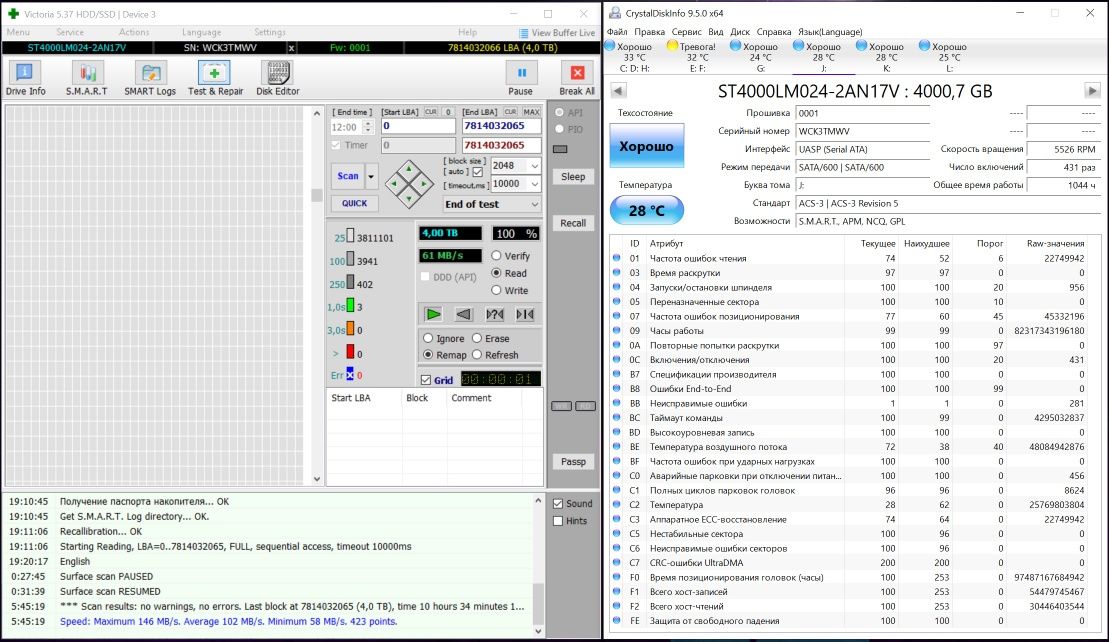Viewport: 1109px width, 642px height.
Task: Open Victoria Service menu
Action: click(70, 33)
